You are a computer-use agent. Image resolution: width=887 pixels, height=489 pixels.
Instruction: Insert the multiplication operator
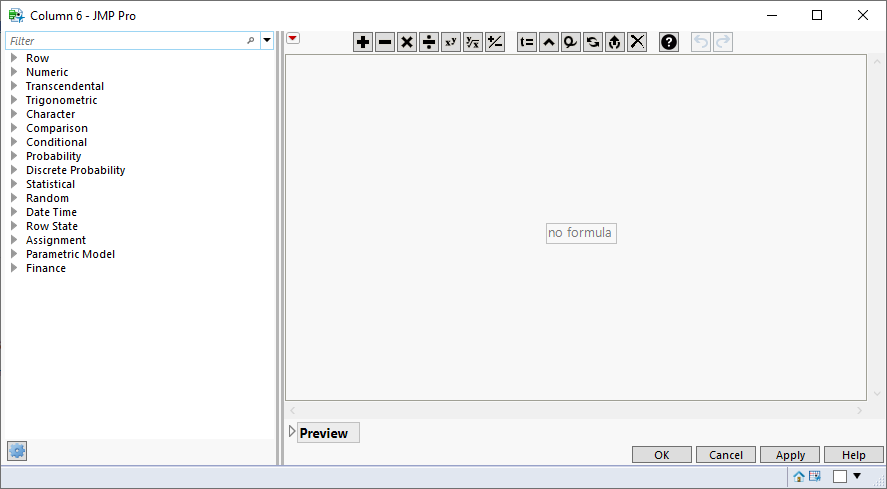(x=407, y=42)
